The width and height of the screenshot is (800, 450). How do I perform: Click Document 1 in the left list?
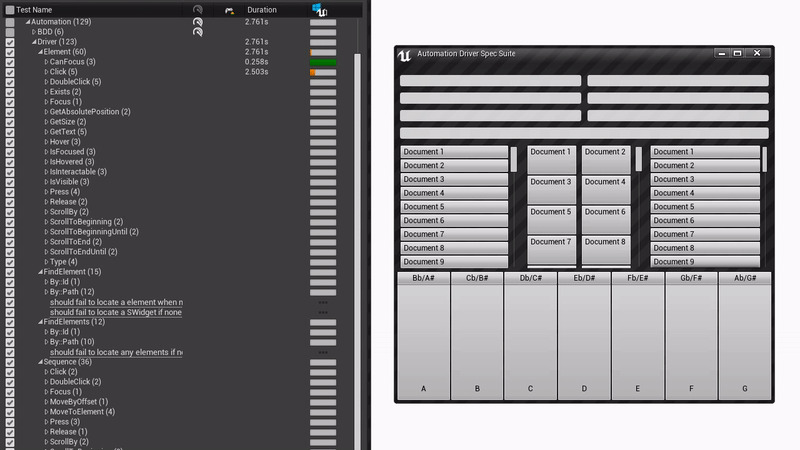tap(454, 152)
